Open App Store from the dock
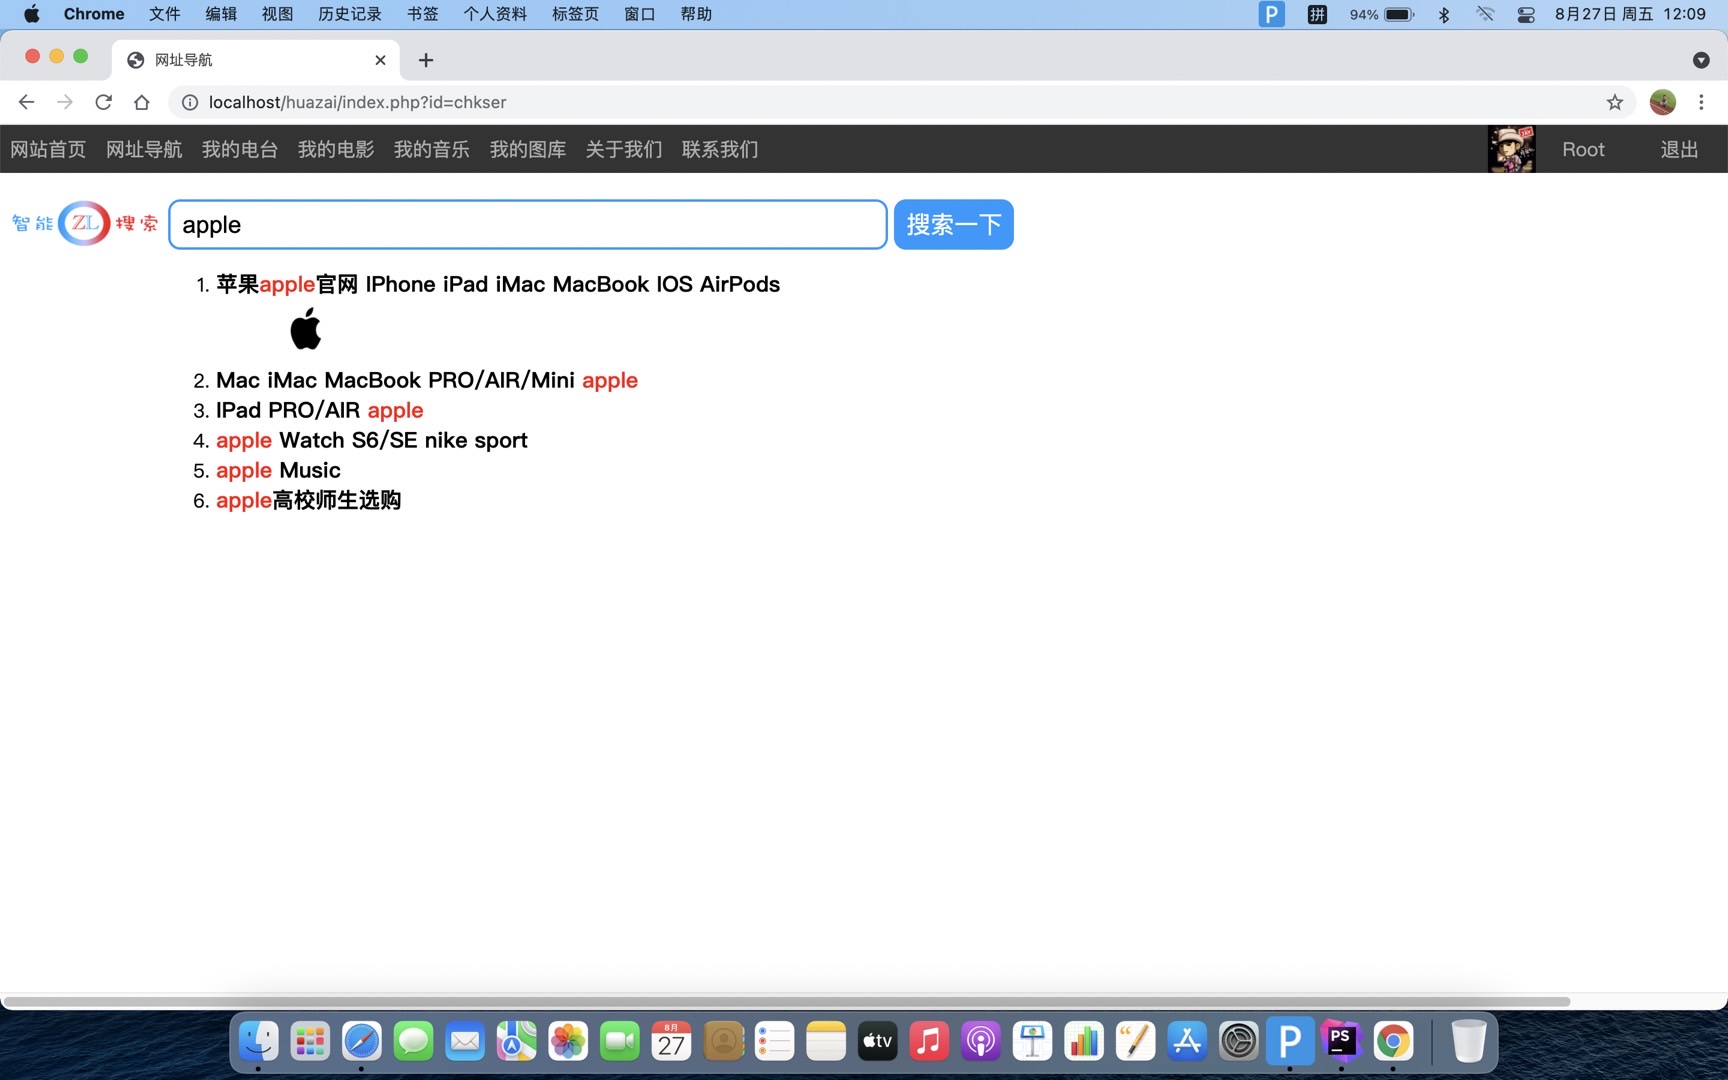 pyautogui.click(x=1187, y=1041)
